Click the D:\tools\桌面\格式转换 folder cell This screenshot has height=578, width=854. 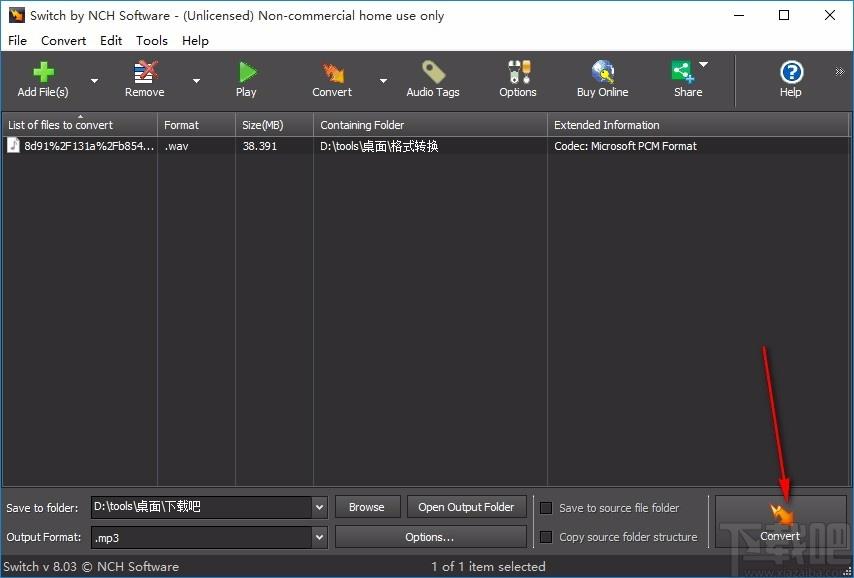(x=379, y=146)
